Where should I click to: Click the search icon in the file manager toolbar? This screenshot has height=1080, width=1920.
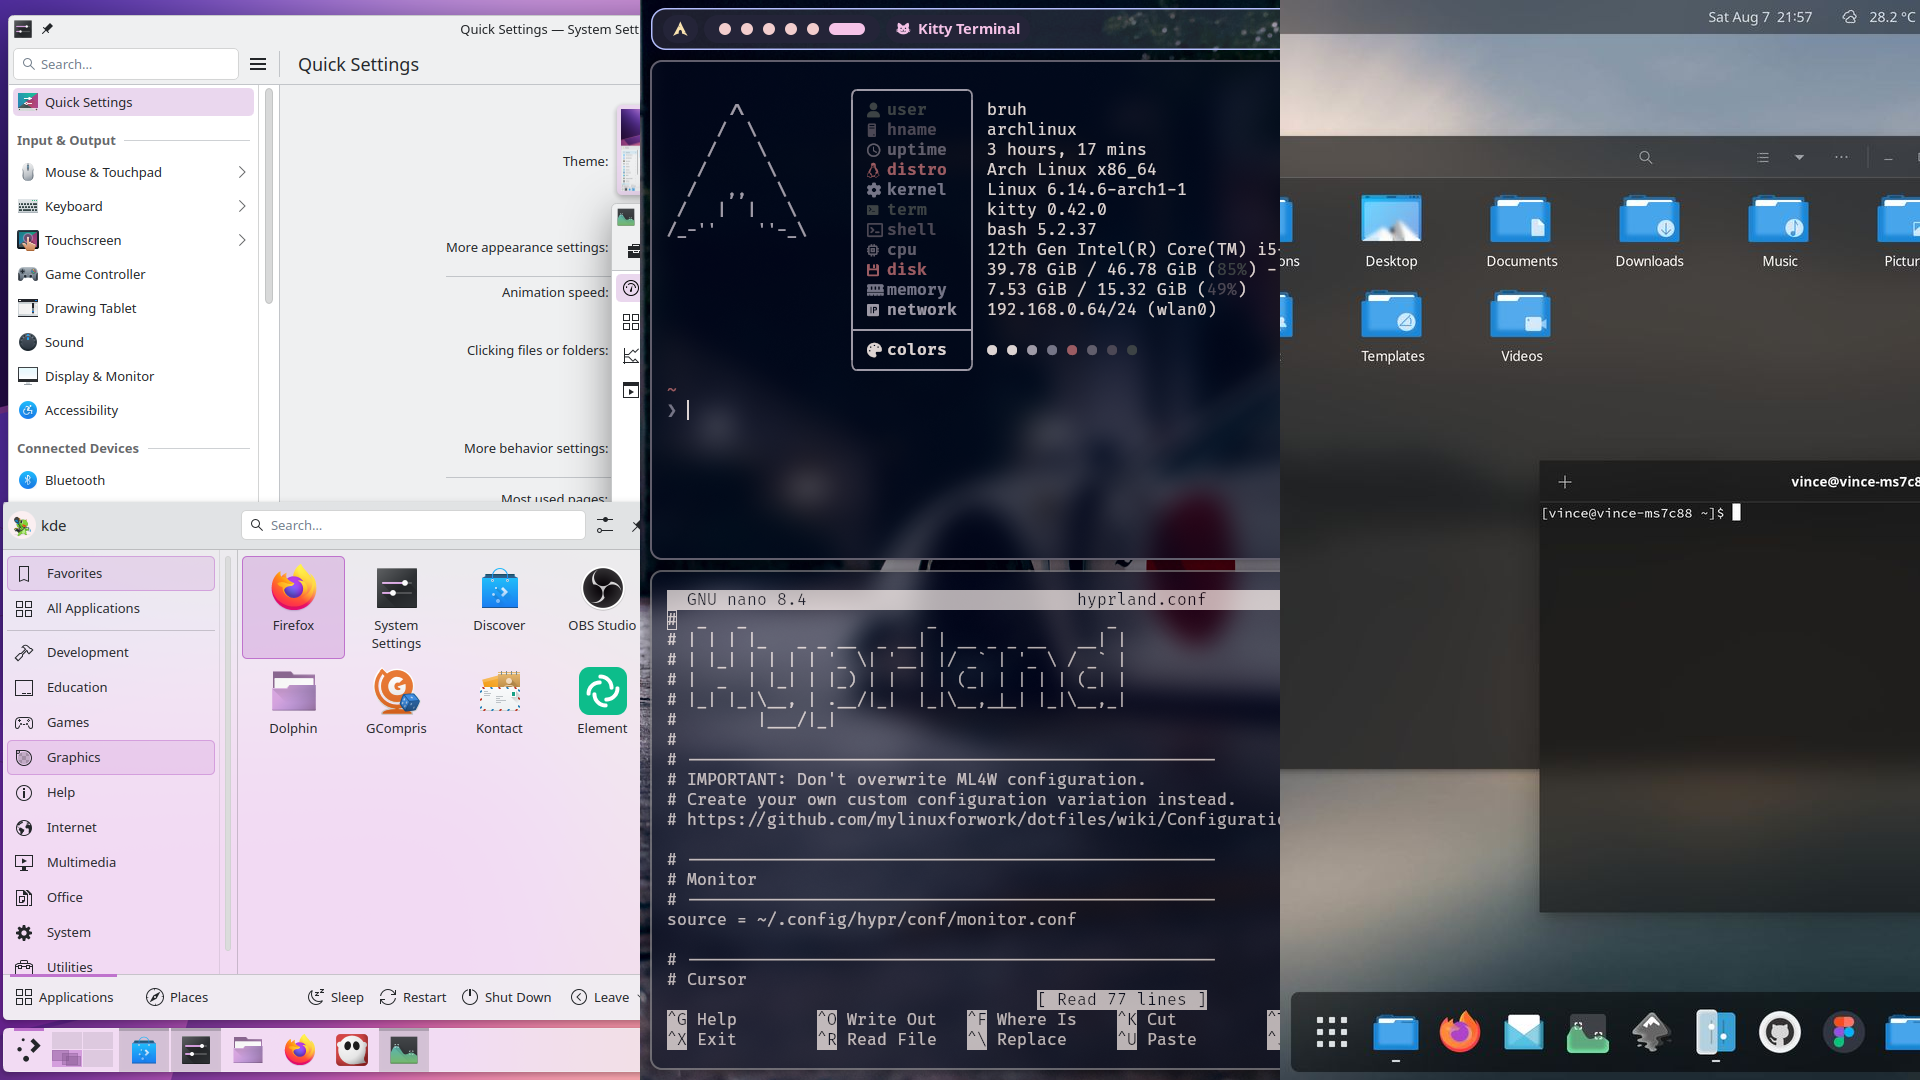click(x=1646, y=157)
